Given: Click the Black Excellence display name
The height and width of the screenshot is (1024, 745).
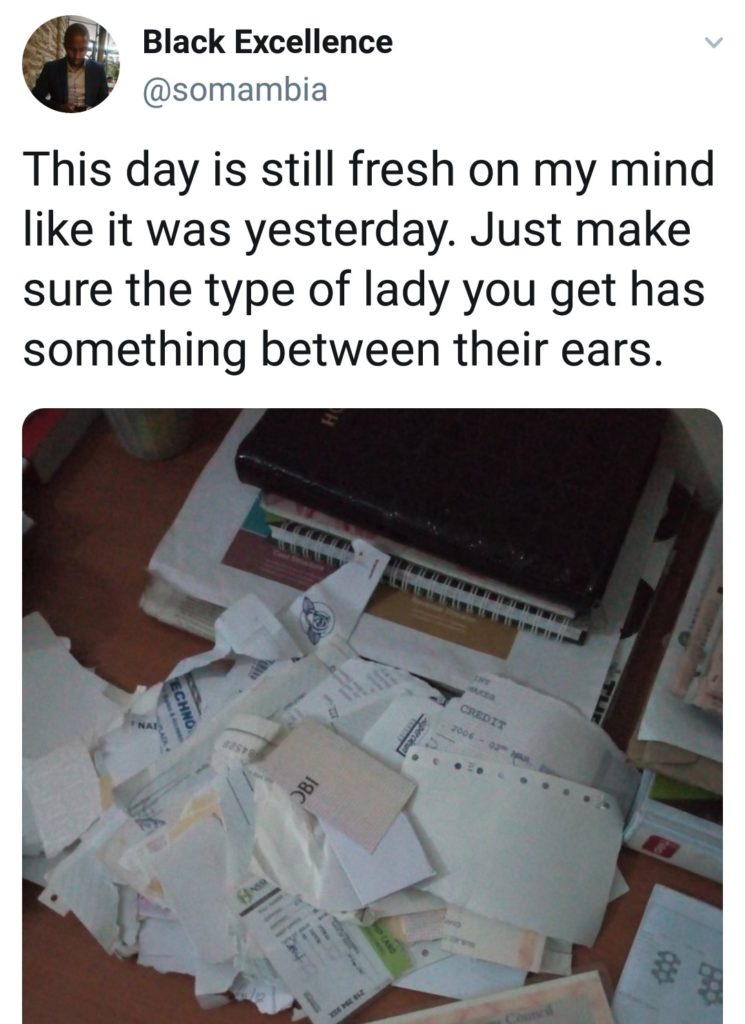Looking at the screenshot, I should [268, 42].
